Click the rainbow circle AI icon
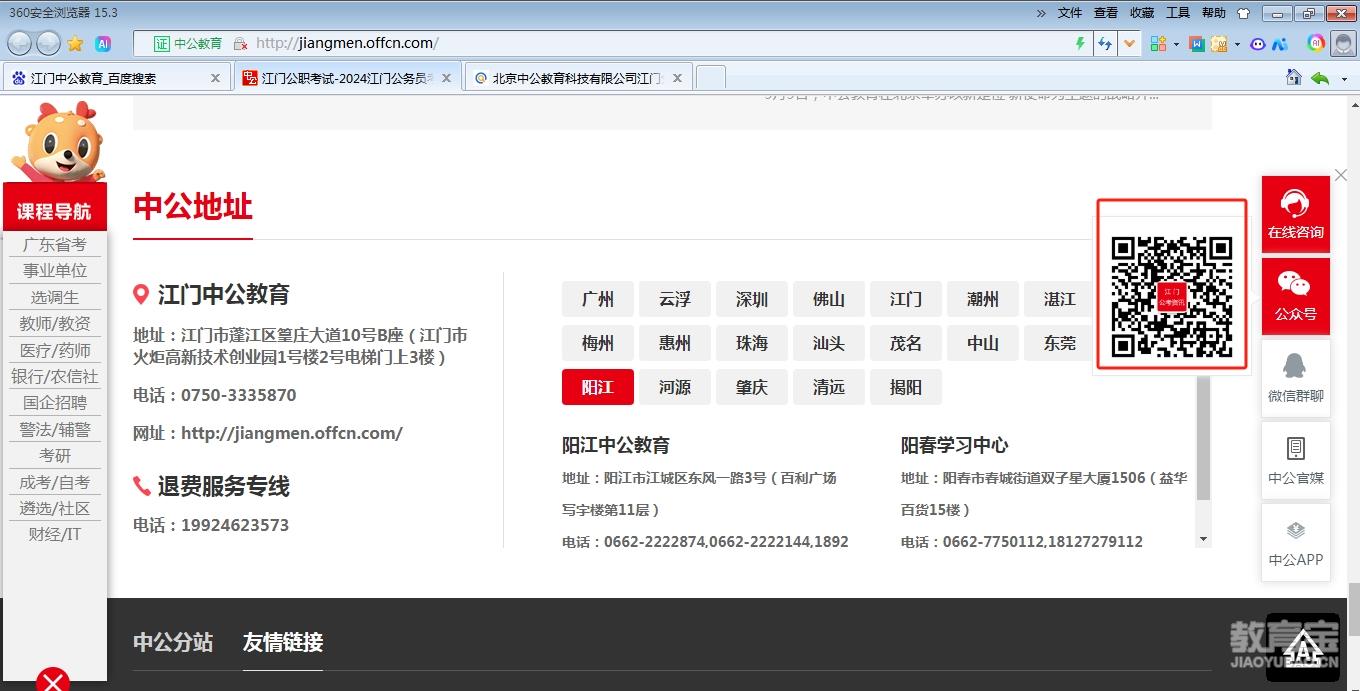The height and width of the screenshot is (691, 1360). [1316, 43]
